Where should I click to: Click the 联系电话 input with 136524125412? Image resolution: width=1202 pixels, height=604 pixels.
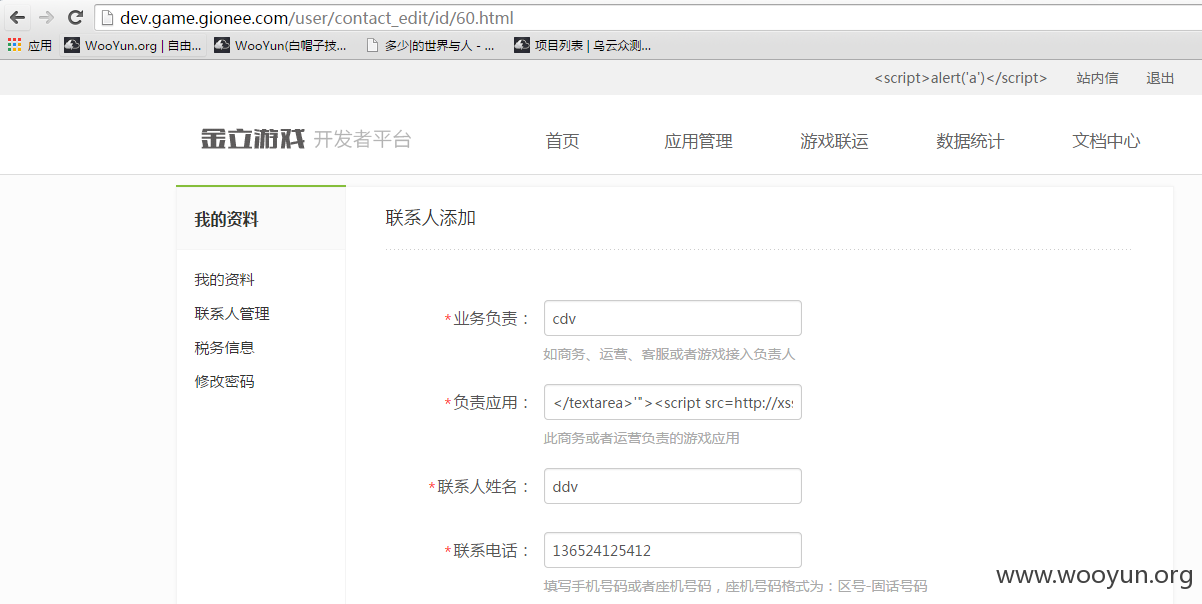tap(673, 550)
